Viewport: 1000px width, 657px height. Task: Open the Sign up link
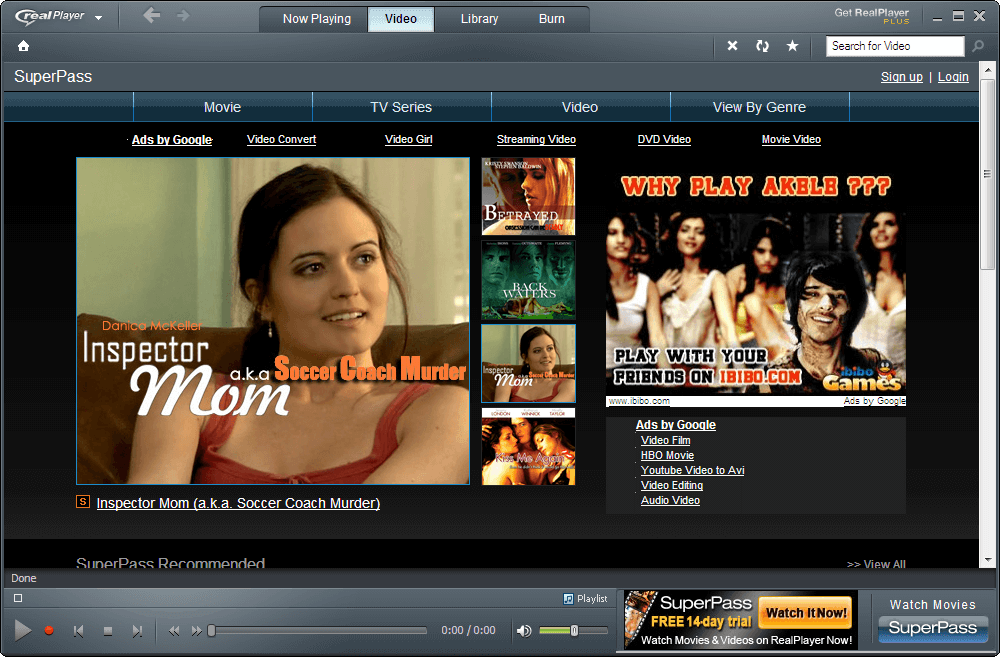pos(901,77)
